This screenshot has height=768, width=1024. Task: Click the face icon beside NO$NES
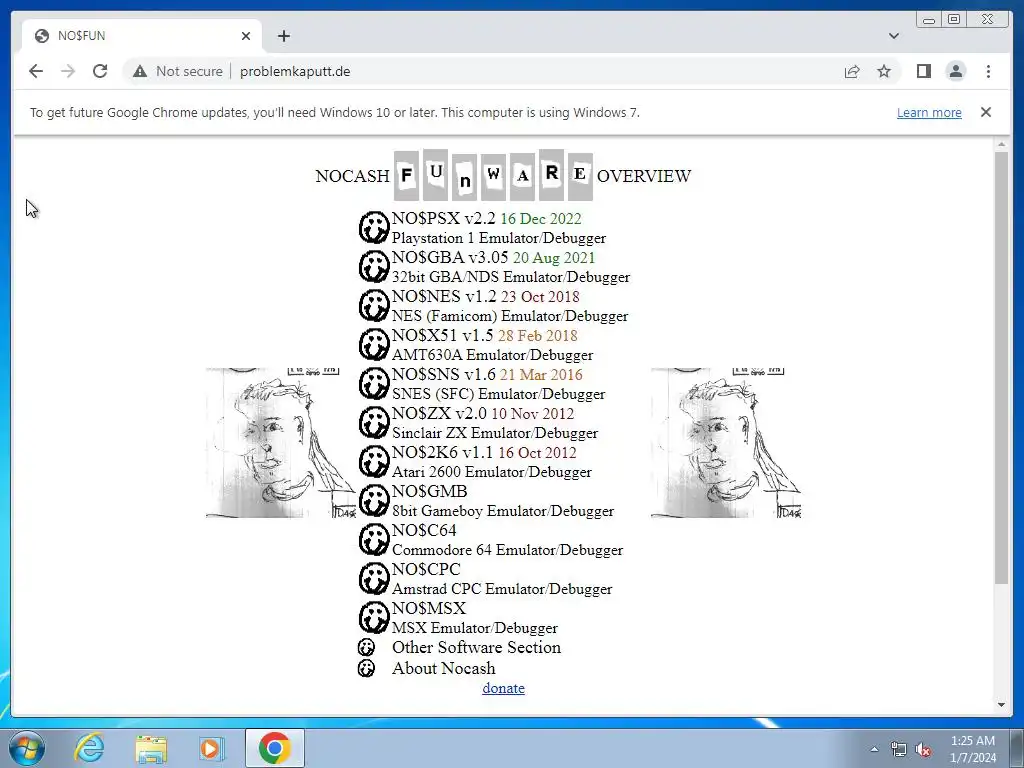[374, 306]
